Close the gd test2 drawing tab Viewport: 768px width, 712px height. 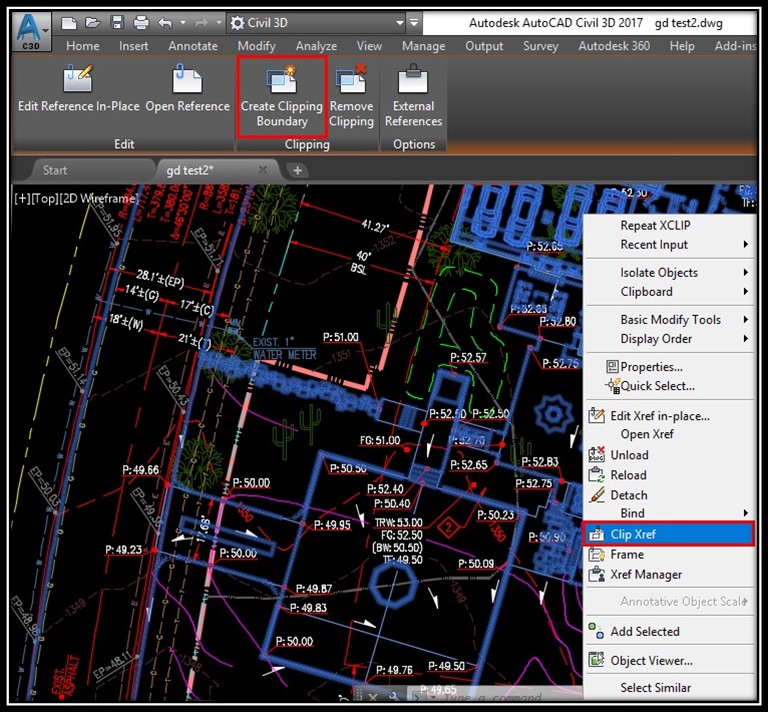point(263,170)
